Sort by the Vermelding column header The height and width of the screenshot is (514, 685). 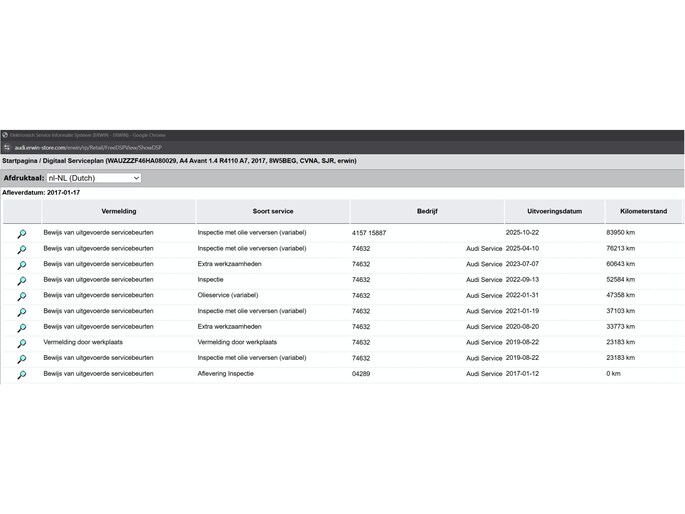point(118,211)
